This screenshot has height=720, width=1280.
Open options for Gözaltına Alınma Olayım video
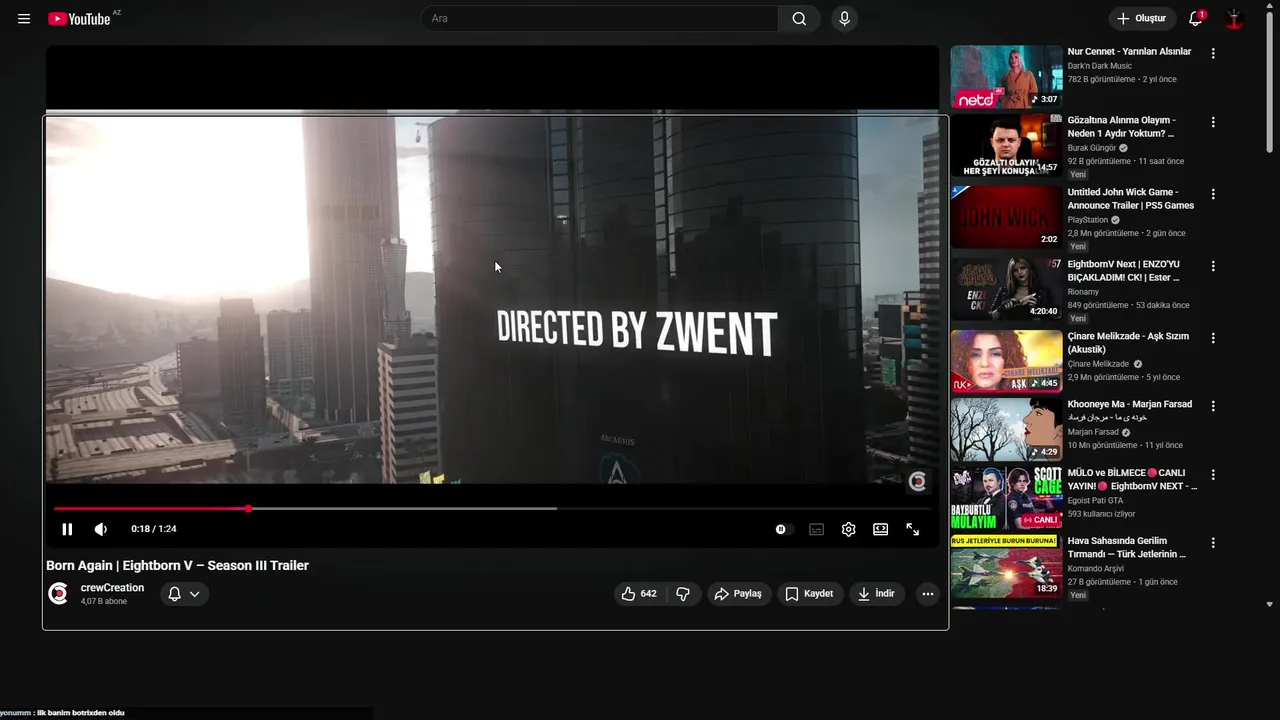(1213, 122)
